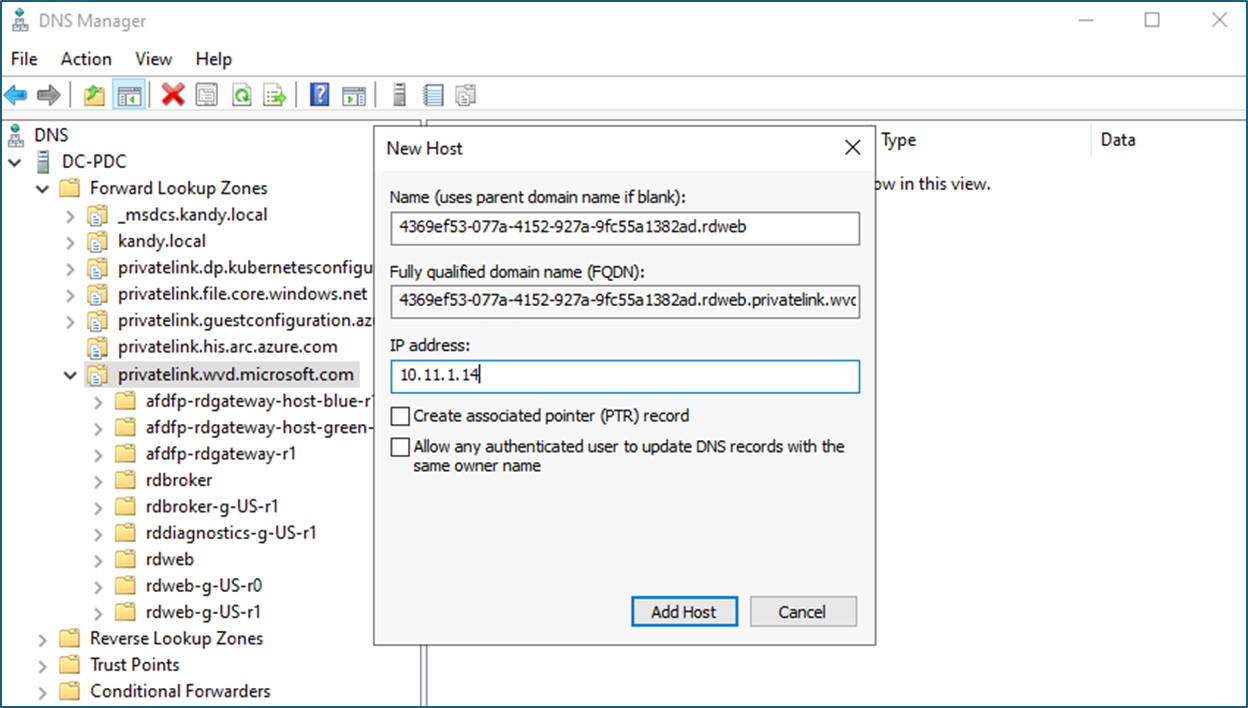Viewport: 1248px width, 708px height.
Task: Toggle the Show/Hide Action Pane icon
Action: pyautogui.click(x=353, y=95)
